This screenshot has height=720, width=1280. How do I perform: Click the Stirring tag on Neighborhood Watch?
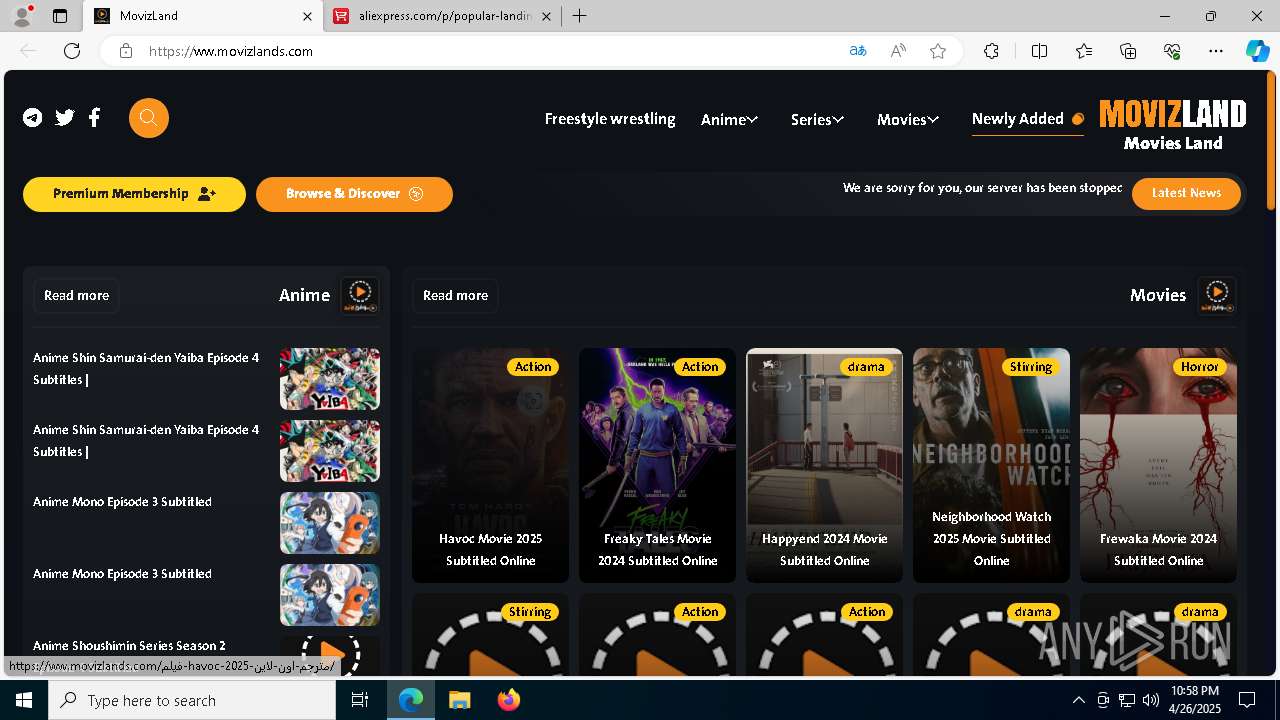pos(1030,367)
